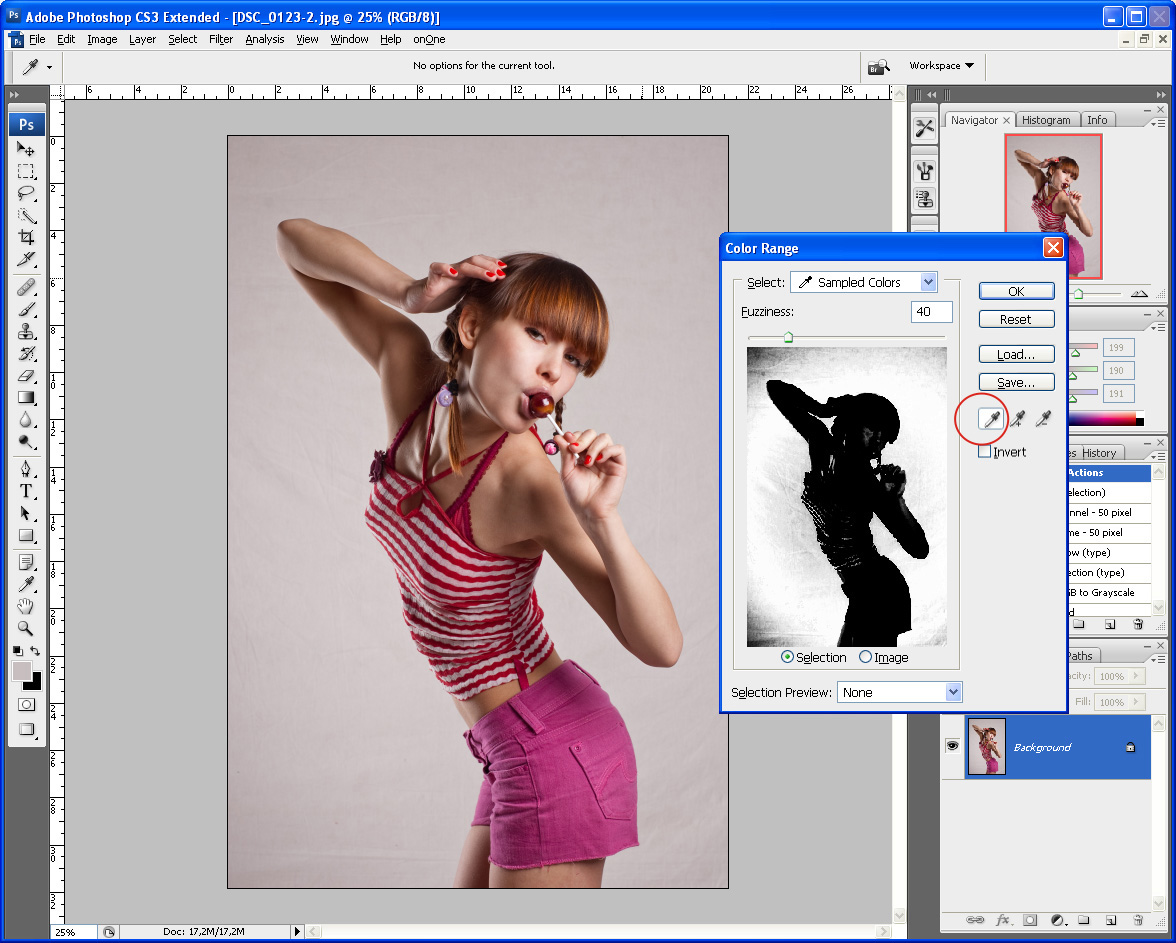Click the Save... button
1176x943 pixels.
click(x=1016, y=383)
